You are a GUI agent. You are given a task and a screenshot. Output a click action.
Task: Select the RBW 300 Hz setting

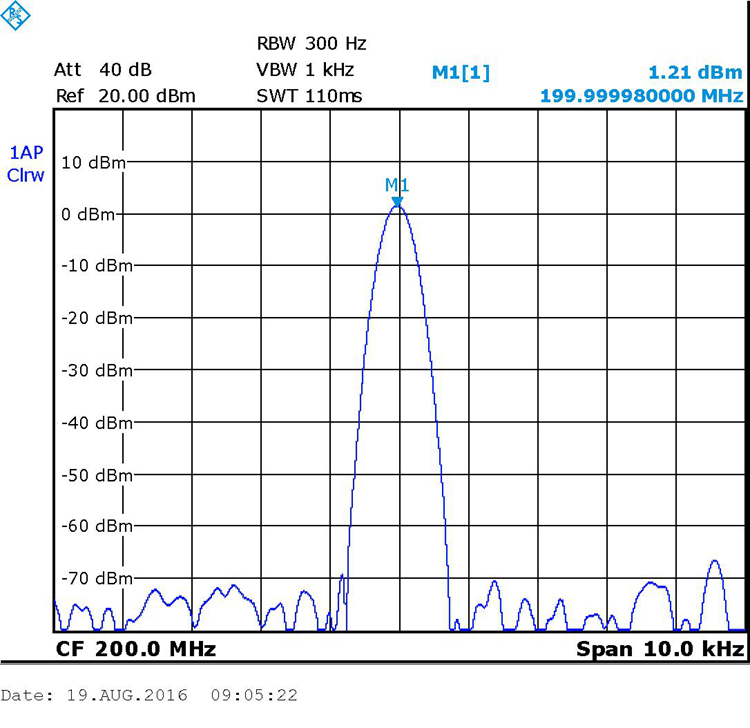click(x=312, y=44)
